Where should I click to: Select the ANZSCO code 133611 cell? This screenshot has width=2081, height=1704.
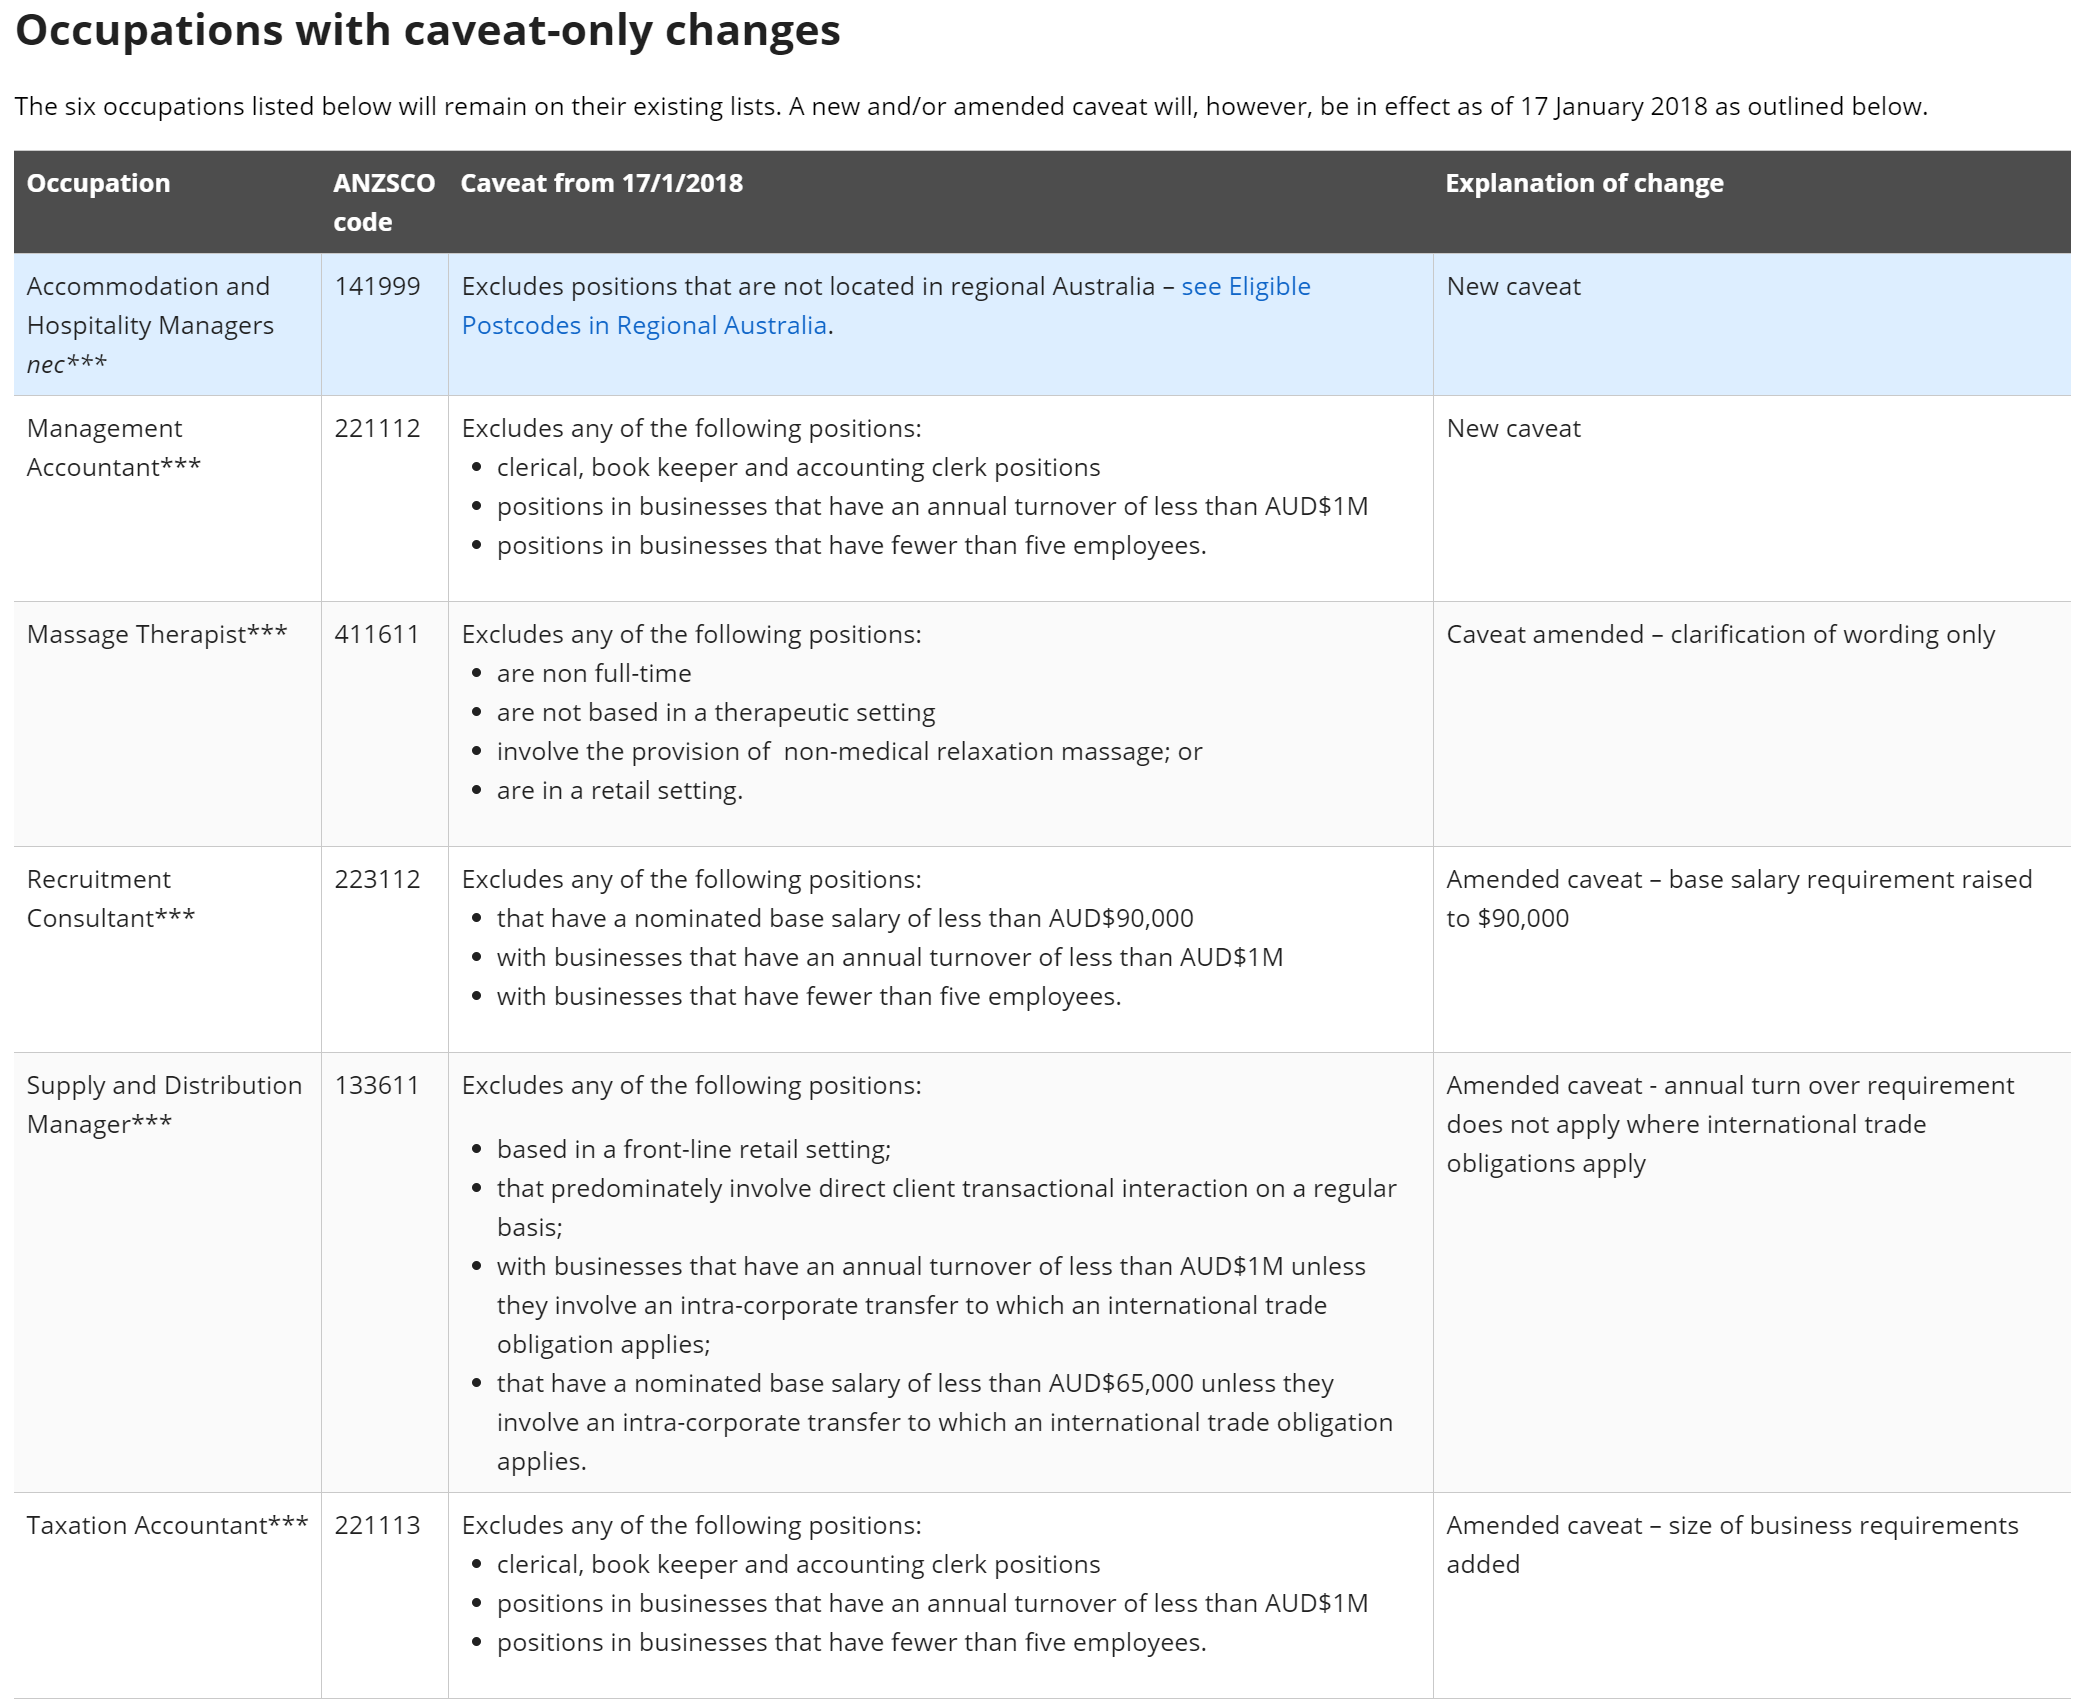[x=377, y=1086]
